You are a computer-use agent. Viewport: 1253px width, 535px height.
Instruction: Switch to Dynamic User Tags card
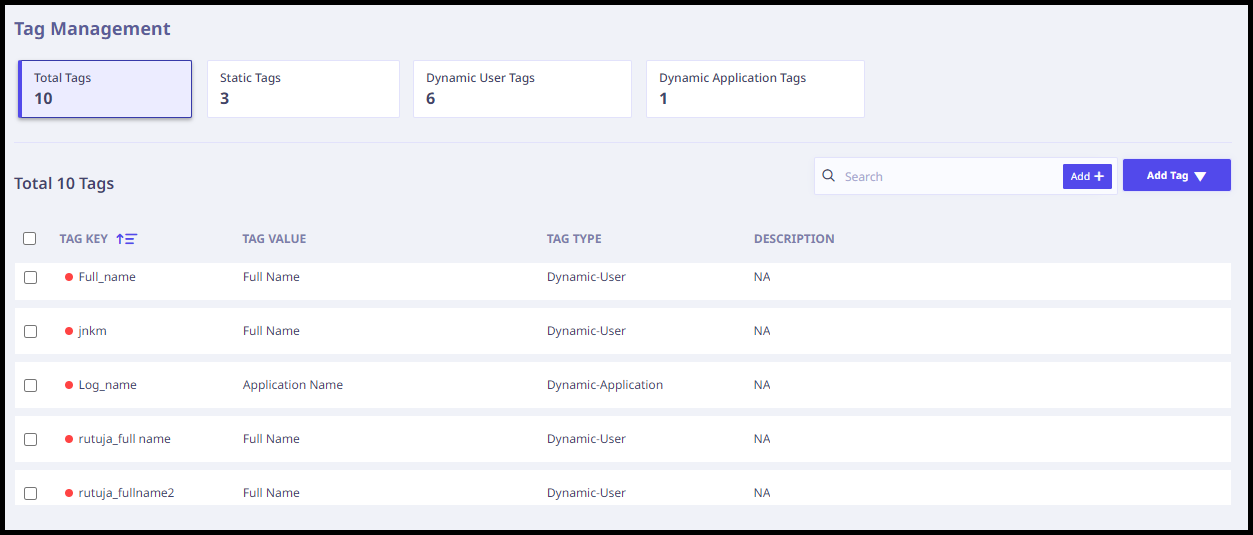[522, 89]
